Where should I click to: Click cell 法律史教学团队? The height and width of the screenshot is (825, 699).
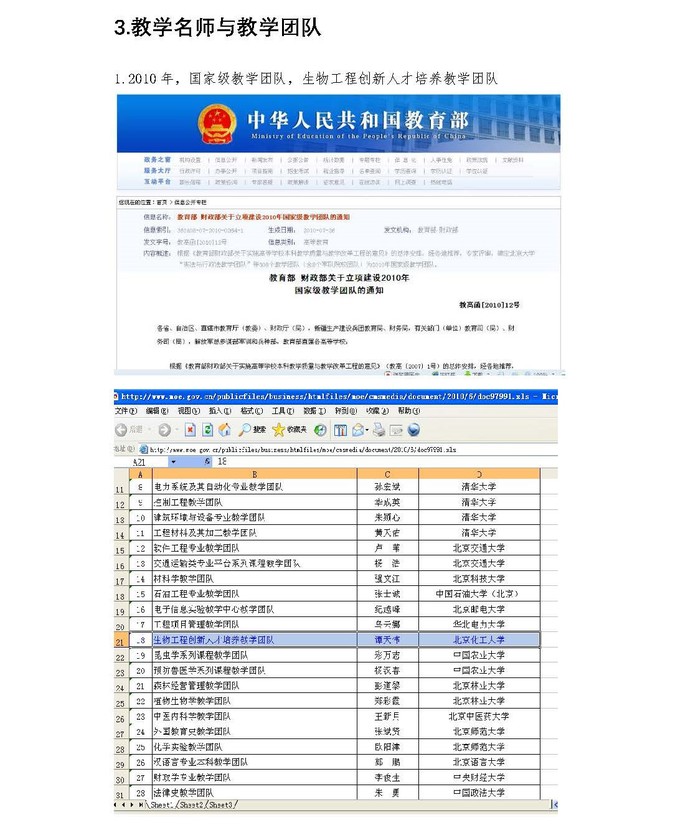255,793
